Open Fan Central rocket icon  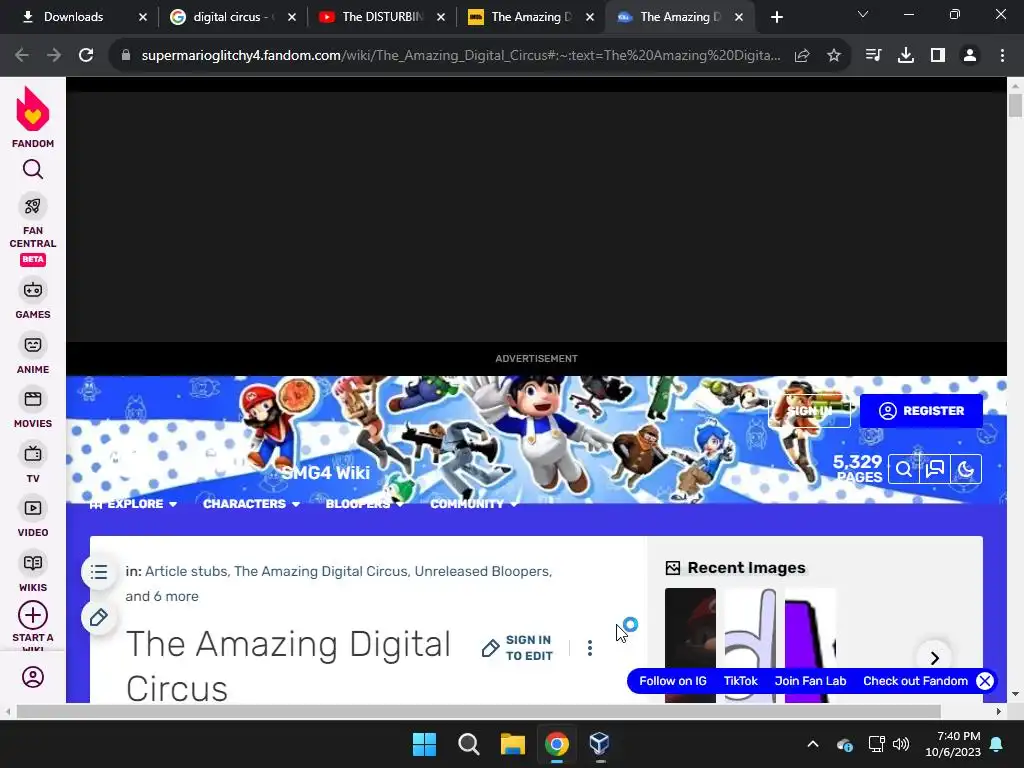(x=33, y=206)
